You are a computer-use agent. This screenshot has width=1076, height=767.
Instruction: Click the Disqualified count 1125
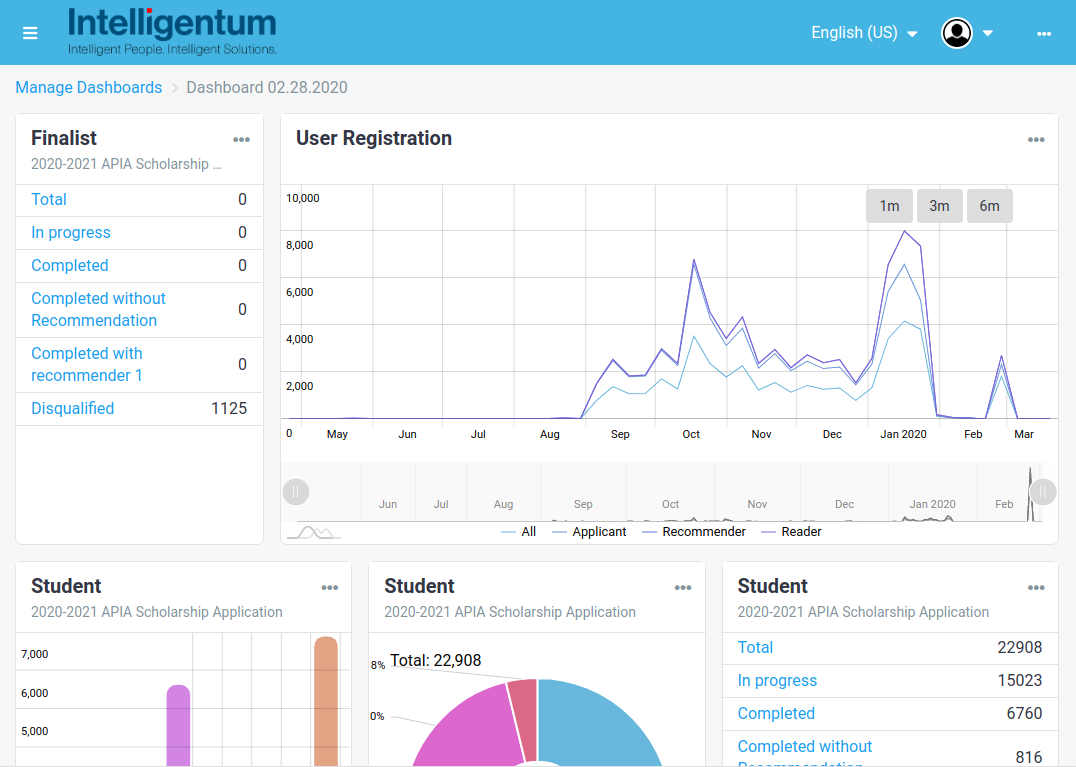coord(229,408)
